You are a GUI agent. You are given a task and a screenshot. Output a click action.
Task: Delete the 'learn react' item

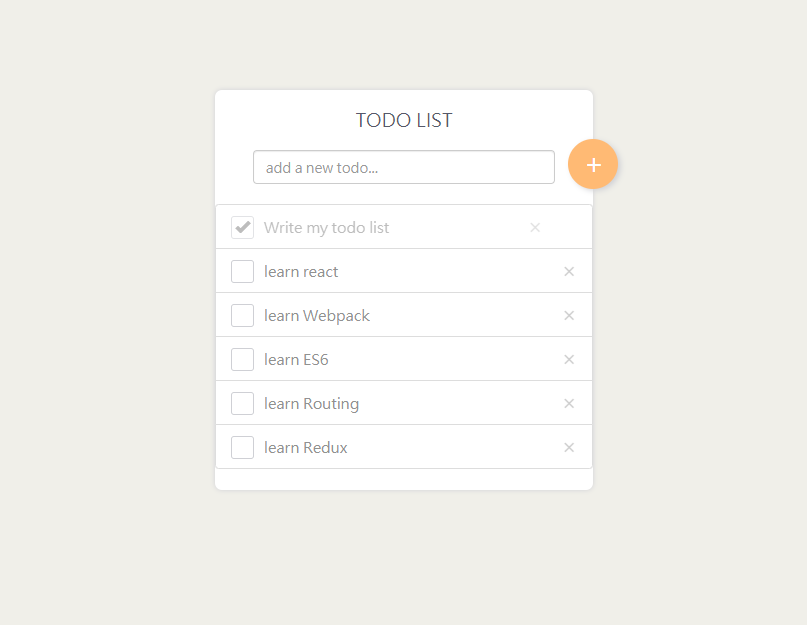(569, 271)
